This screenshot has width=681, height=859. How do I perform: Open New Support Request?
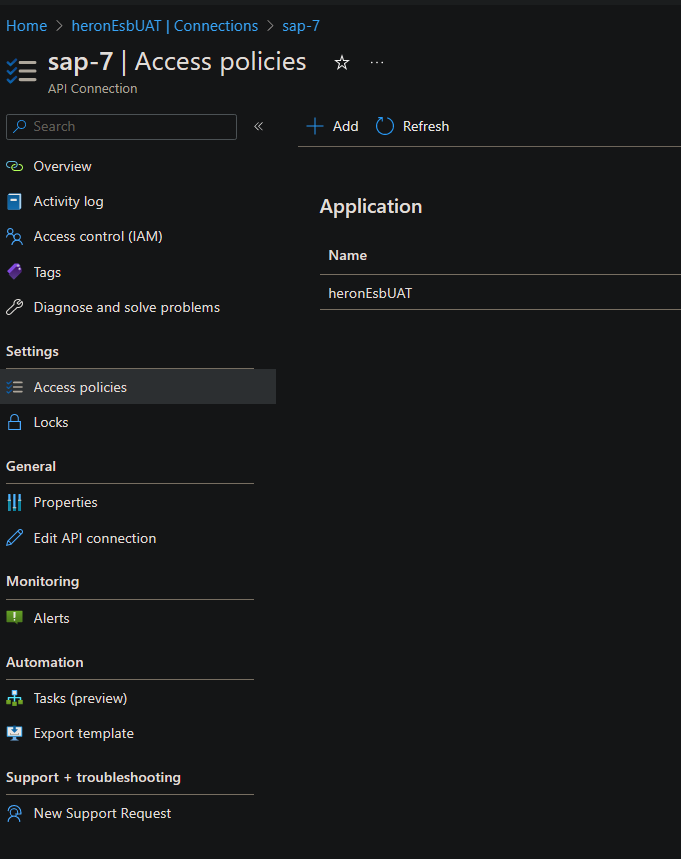coord(102,814)
